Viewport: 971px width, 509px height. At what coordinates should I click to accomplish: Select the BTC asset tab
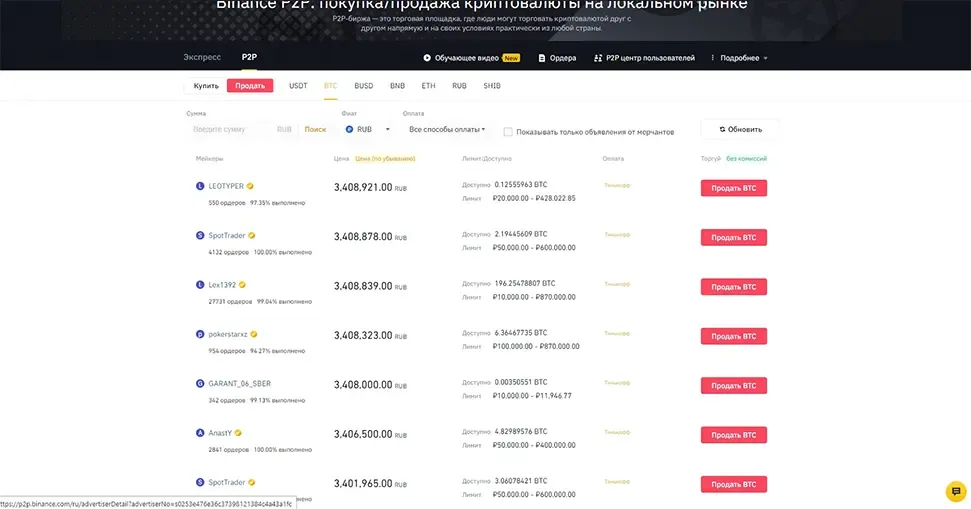pyautogui.click(x=331, y=86)
